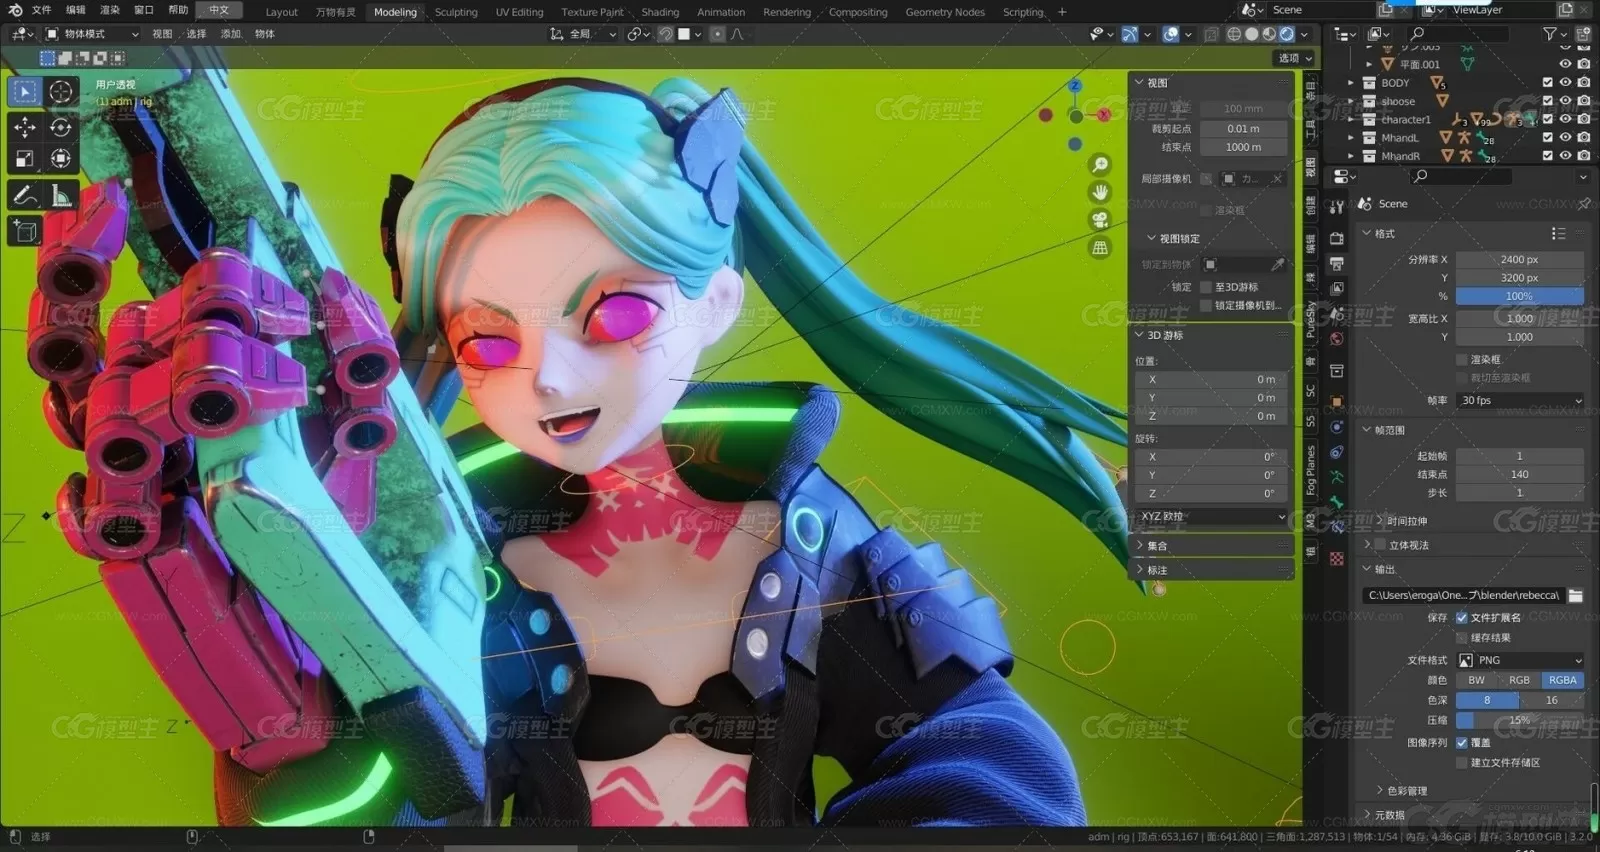The image size is (1600, 852).
Task: Open the World properties globe tab
Action: [x=1337, y=339]
